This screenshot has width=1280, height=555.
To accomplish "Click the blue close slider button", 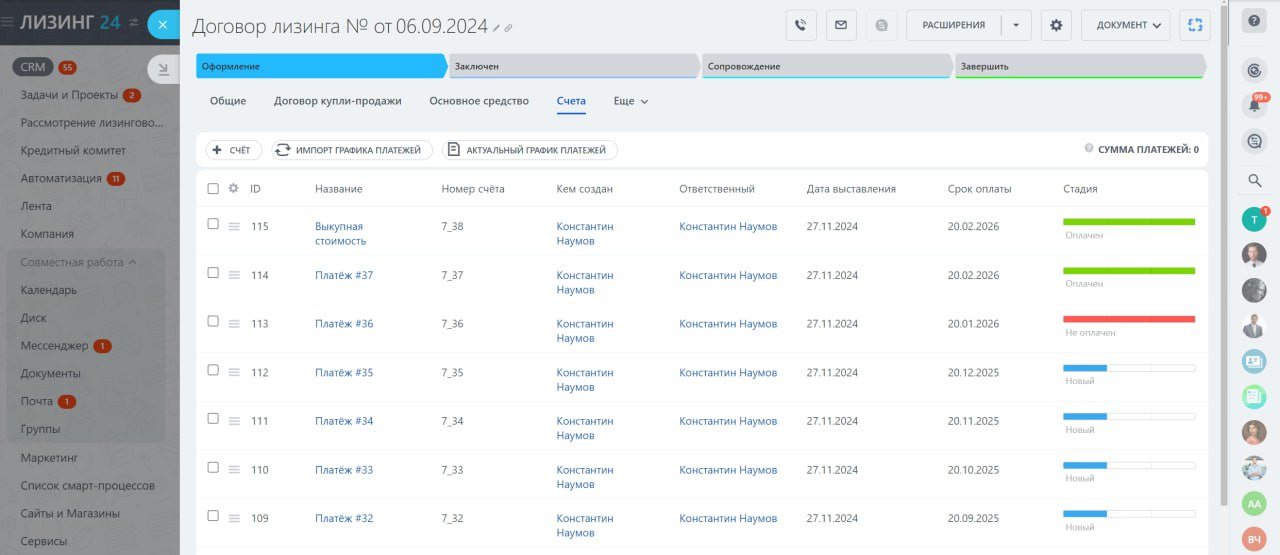I will [163, 24].
